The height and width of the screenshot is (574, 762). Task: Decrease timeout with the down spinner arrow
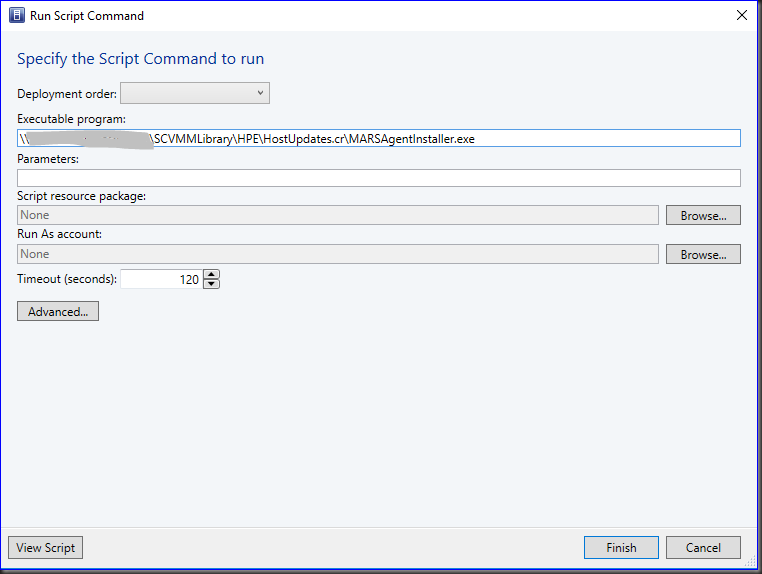pos(211,285)
